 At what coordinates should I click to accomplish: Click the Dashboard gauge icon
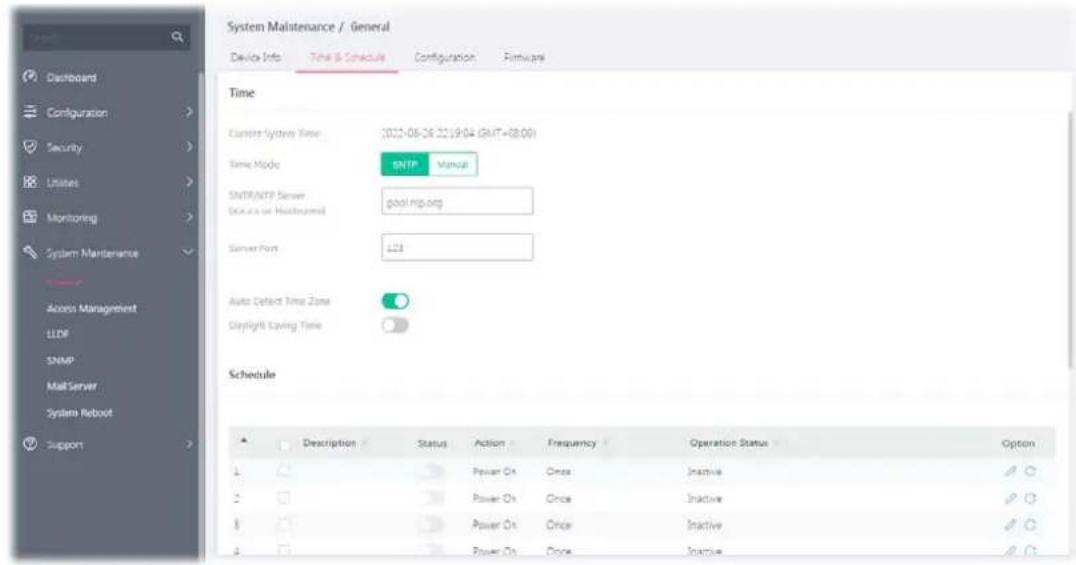tap(30, 77)
